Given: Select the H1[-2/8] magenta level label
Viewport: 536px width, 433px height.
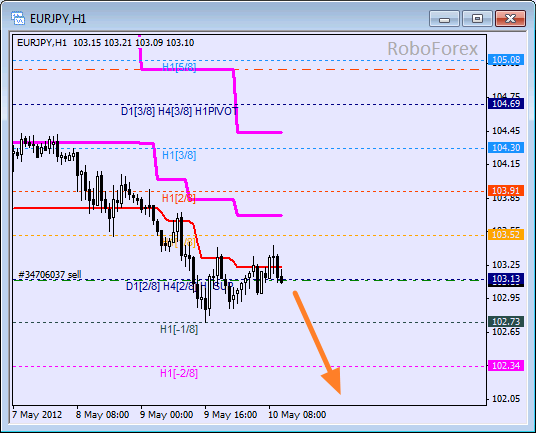Looking at the screenshot, I should click(x=179, y=373).
